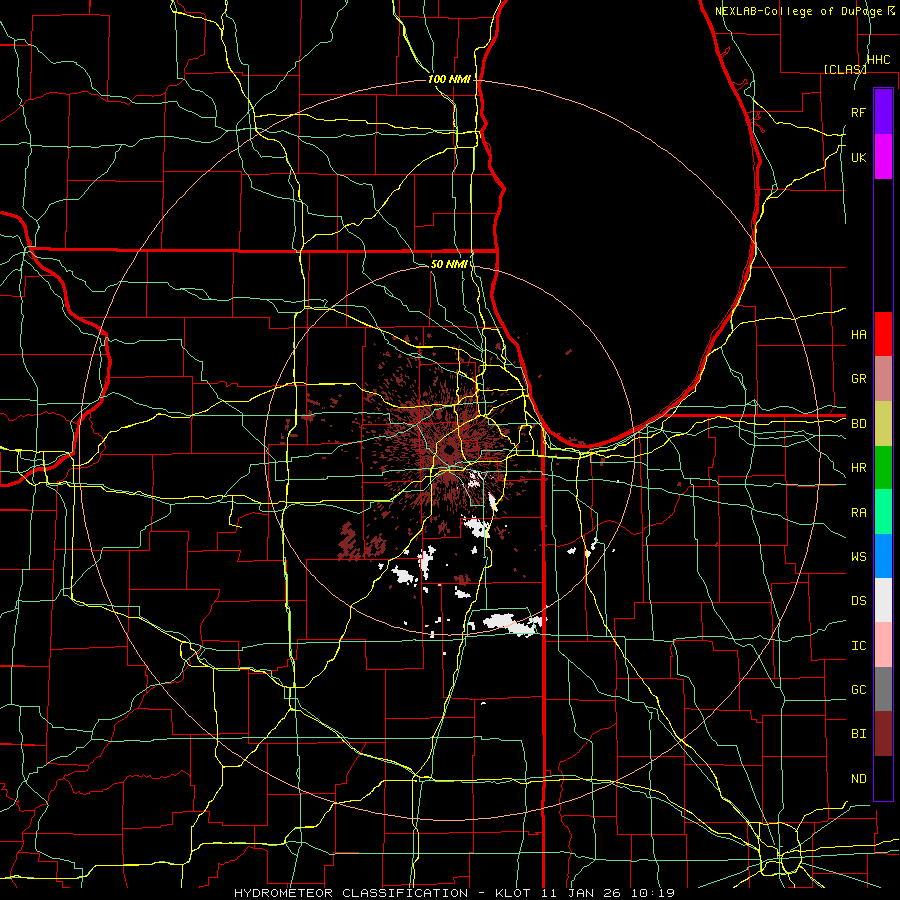This screenshot has height=900, width=900.
Task: Click the 'GR' legend label
Action: [858, 379]
